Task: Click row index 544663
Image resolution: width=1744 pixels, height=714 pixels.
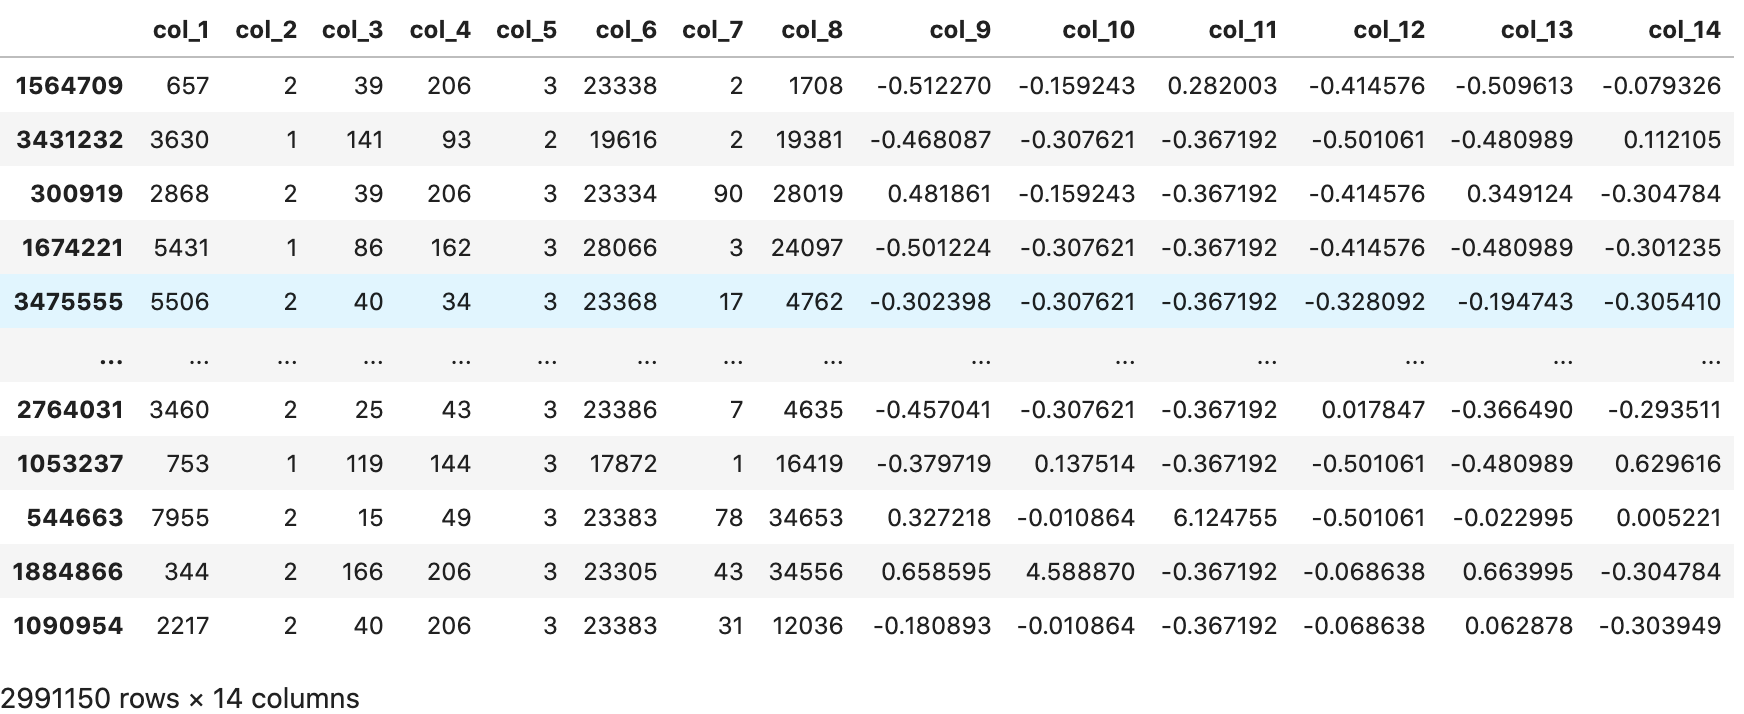Action: [x=75, y=518]
